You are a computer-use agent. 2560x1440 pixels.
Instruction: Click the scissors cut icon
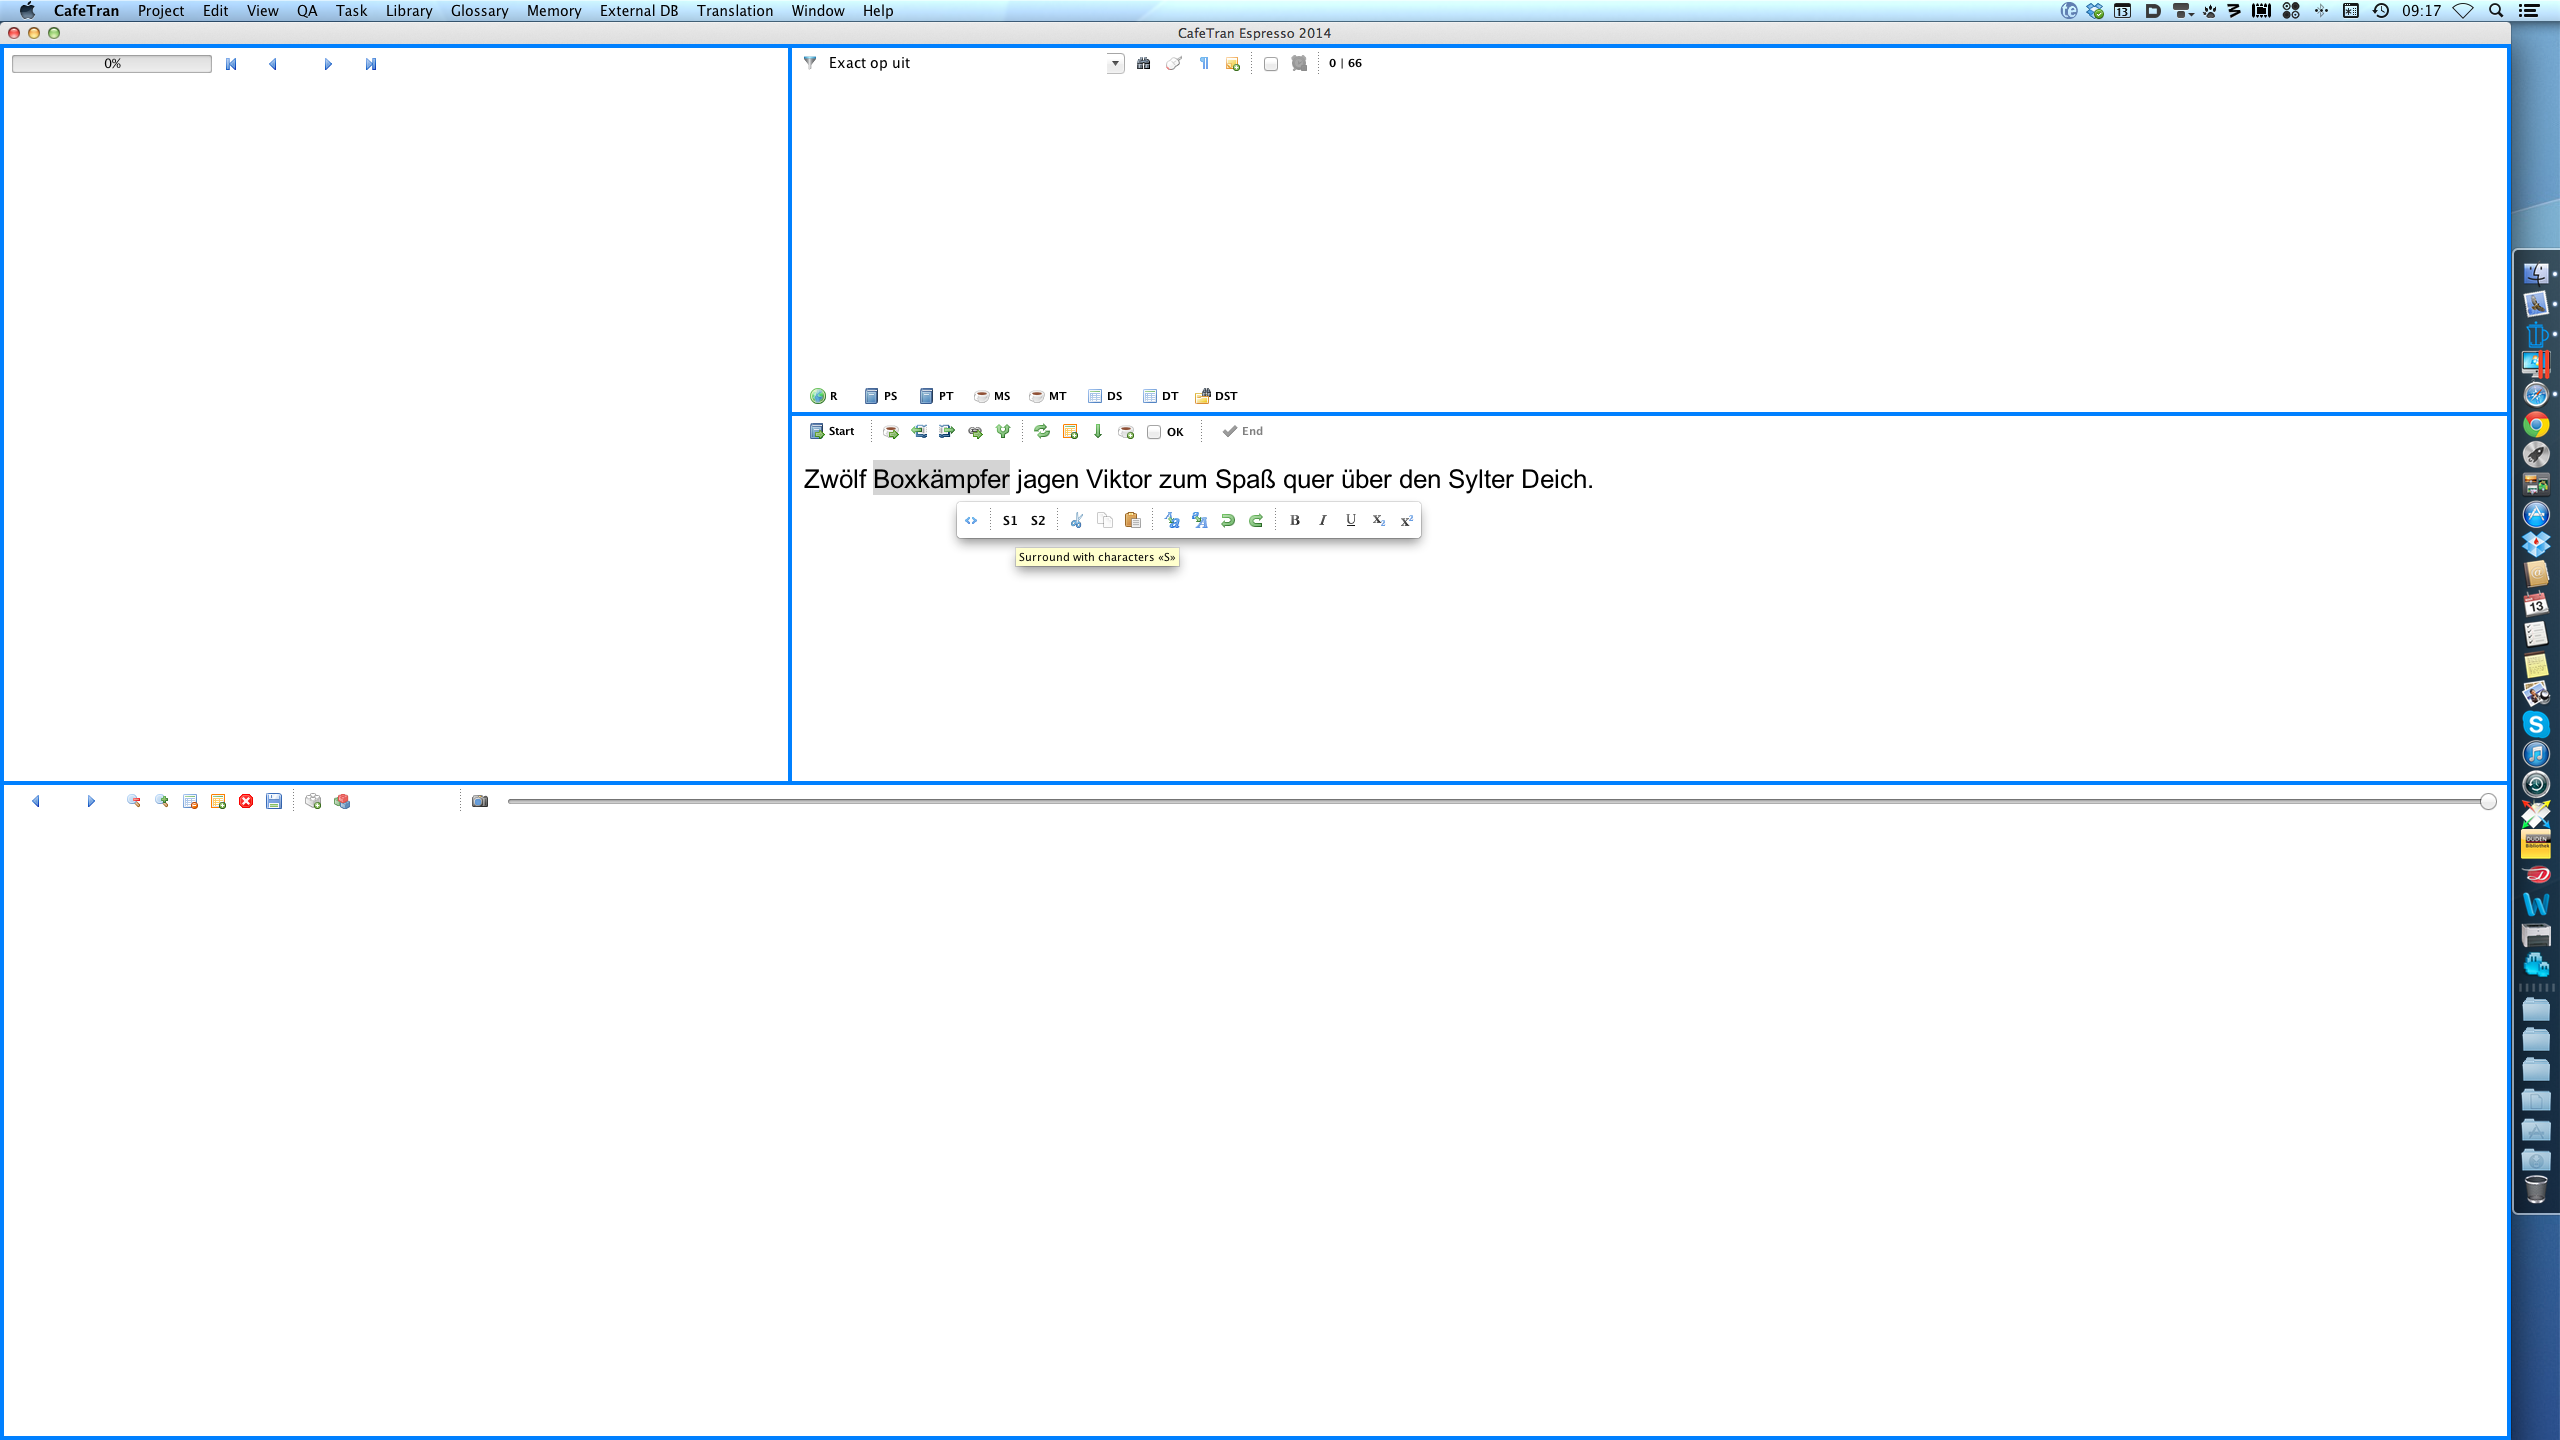coord(1076,520)
